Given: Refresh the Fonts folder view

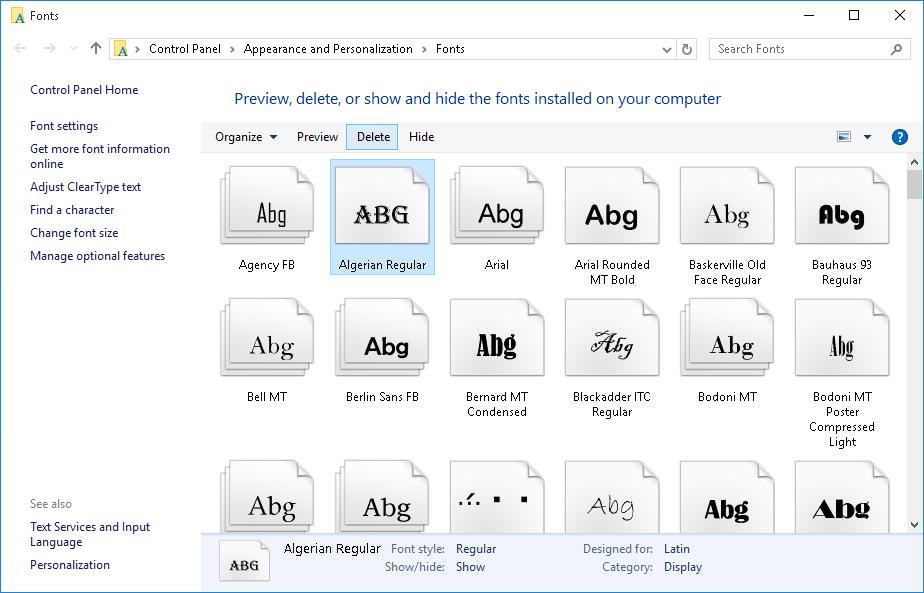Looking at the screenshot, I should pyautogui.click(x=684, y=48).
